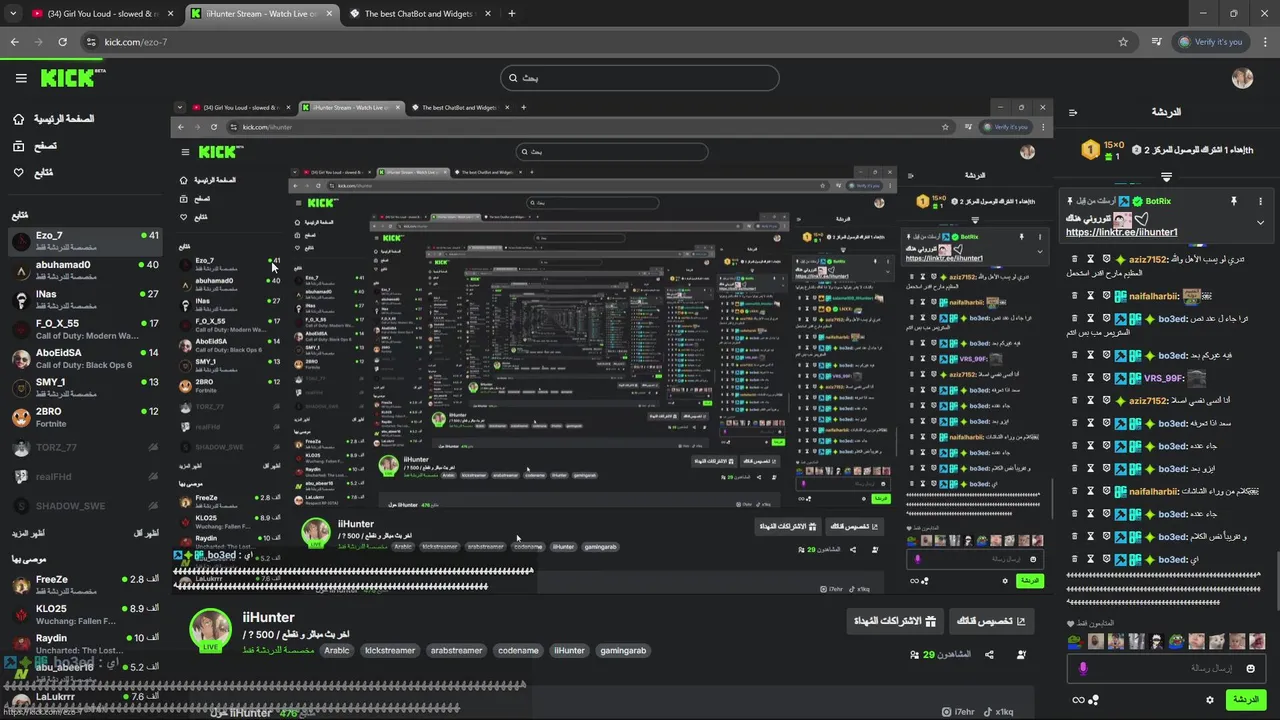Click the gift subscriptions button under the stream

[894, 621]
